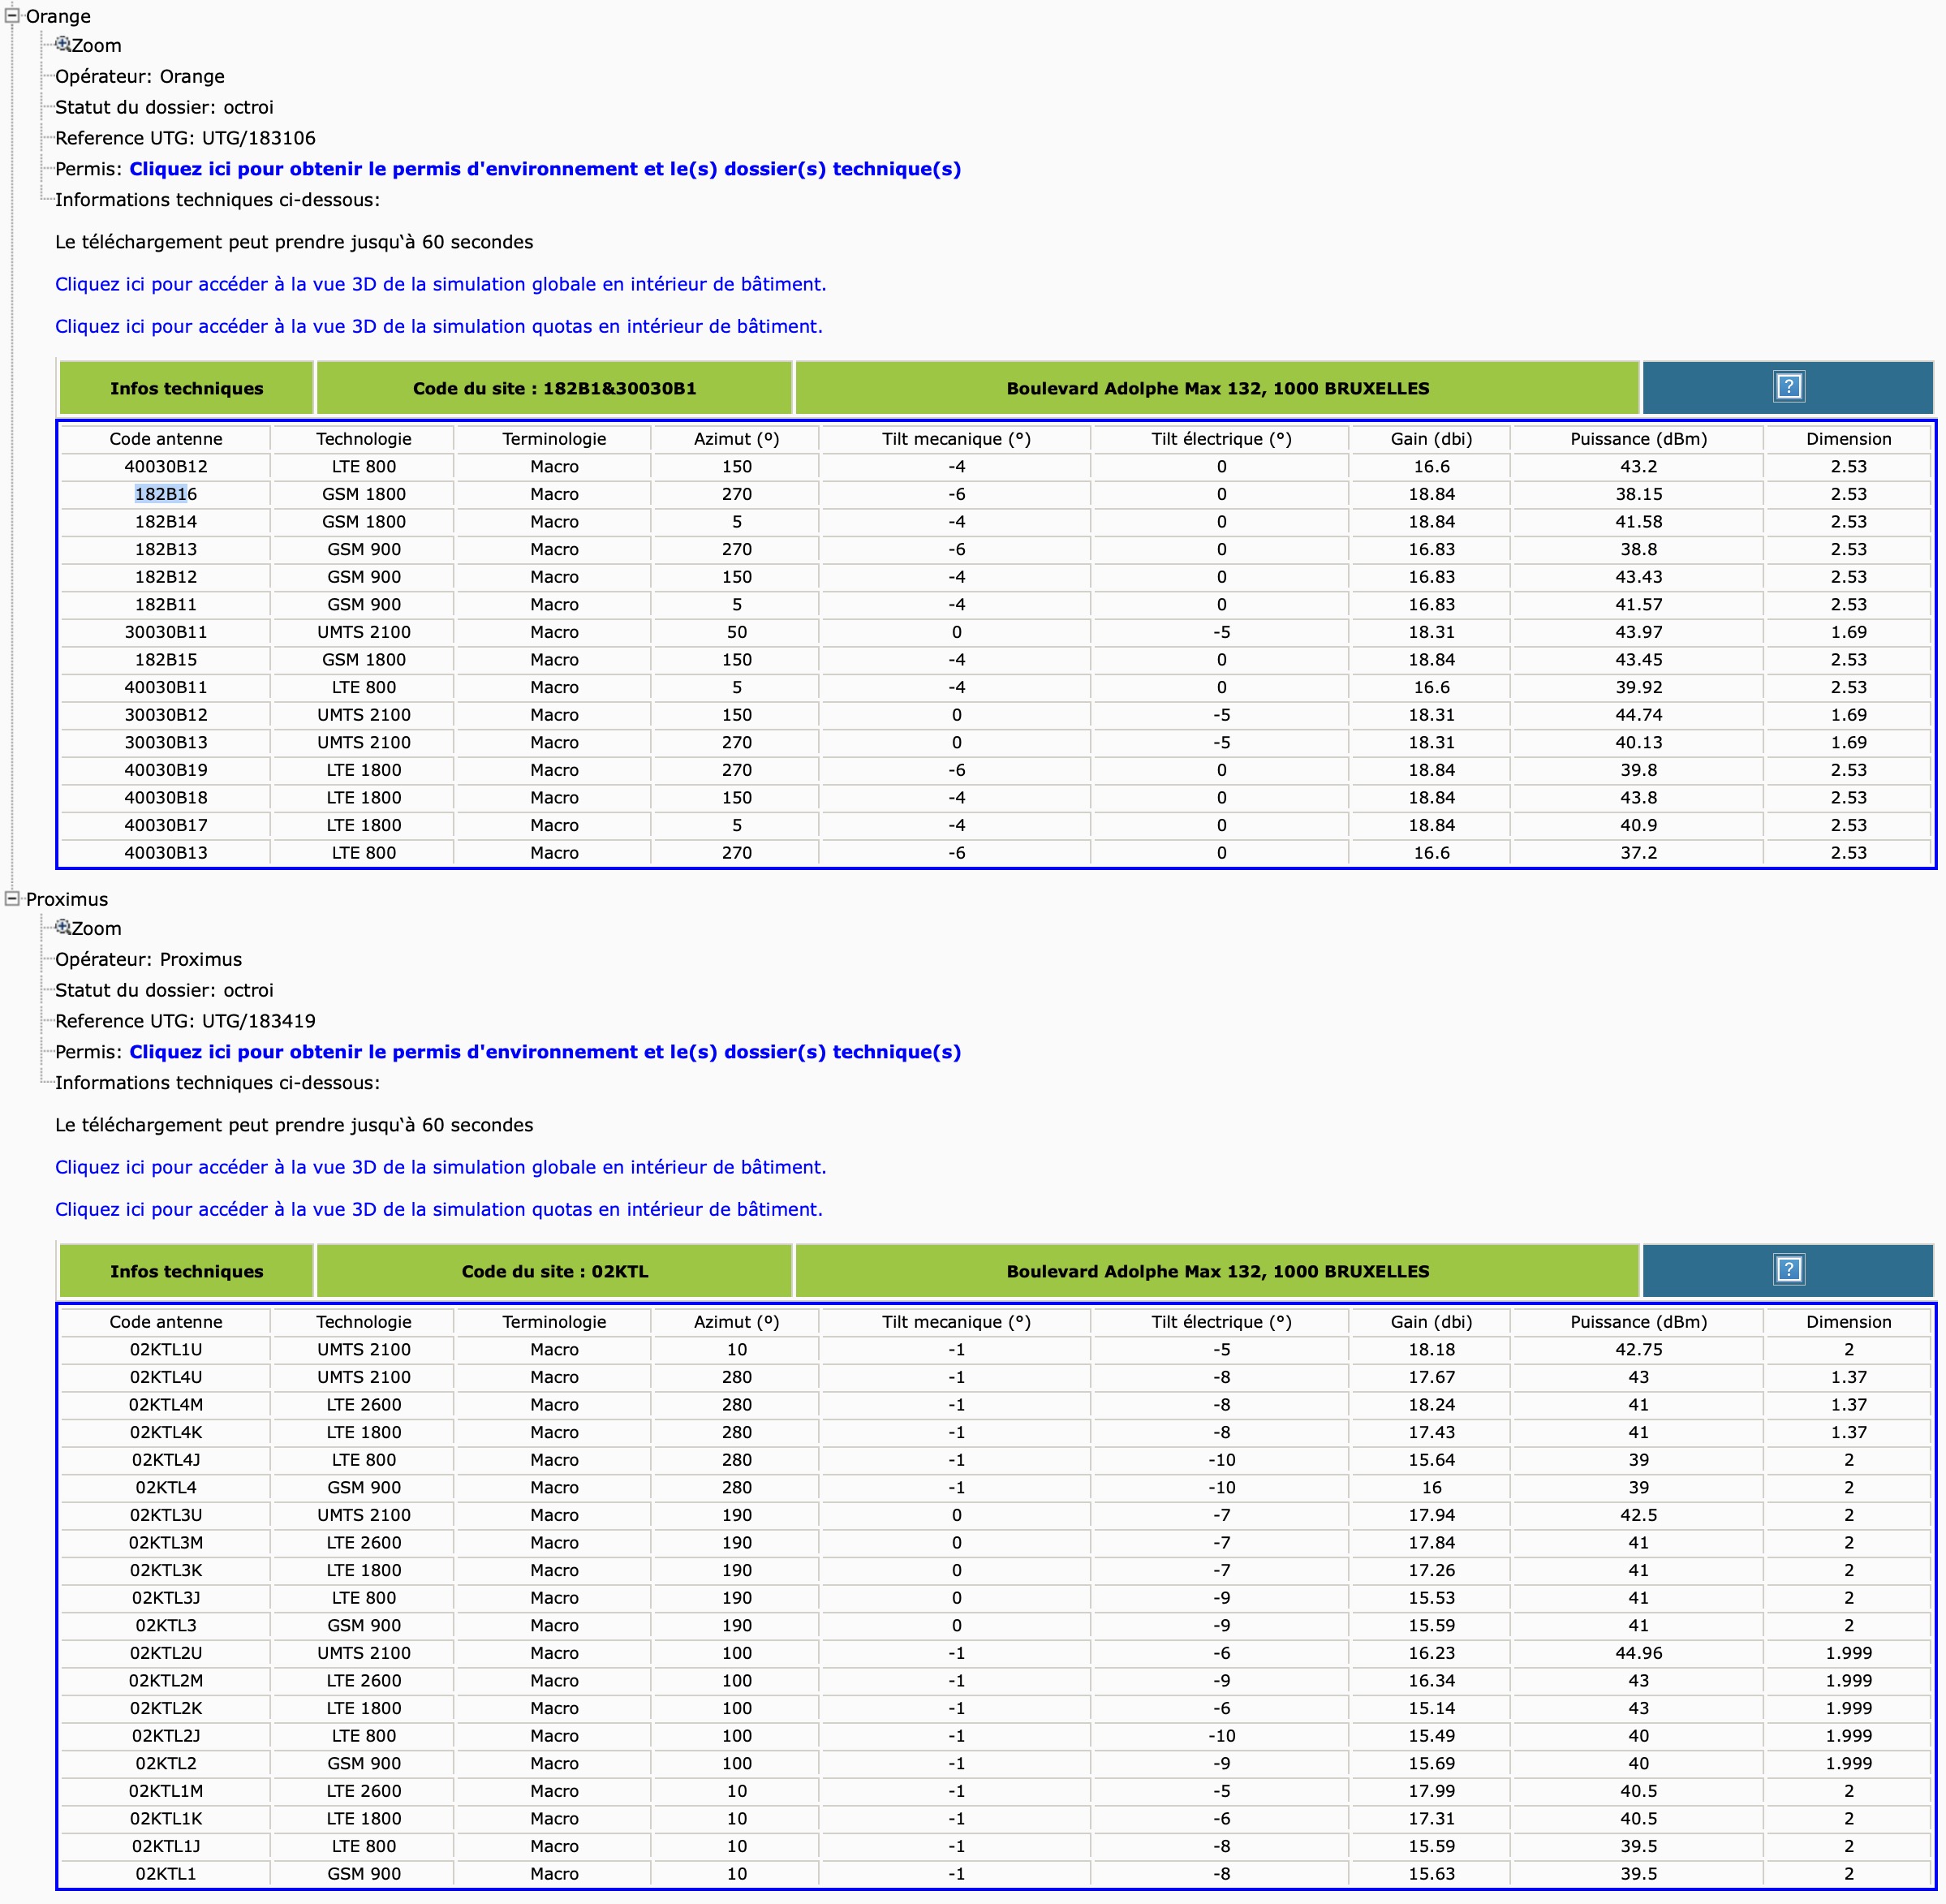Click 'GSM 900' technology in 02KTL1 row
Viewport: 1946px width, 1904px height.
coord(364,1874)
